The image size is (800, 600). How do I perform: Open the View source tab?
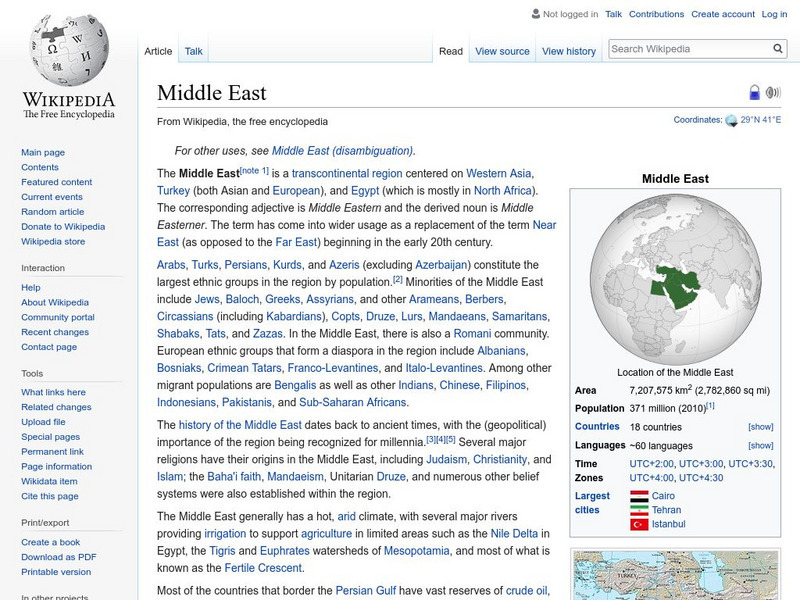[x=502, y=51]
